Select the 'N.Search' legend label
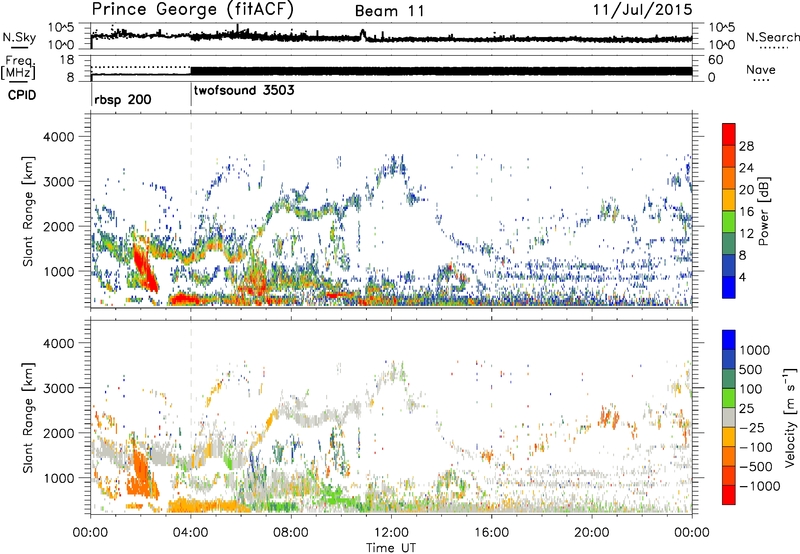 point(772,37)
